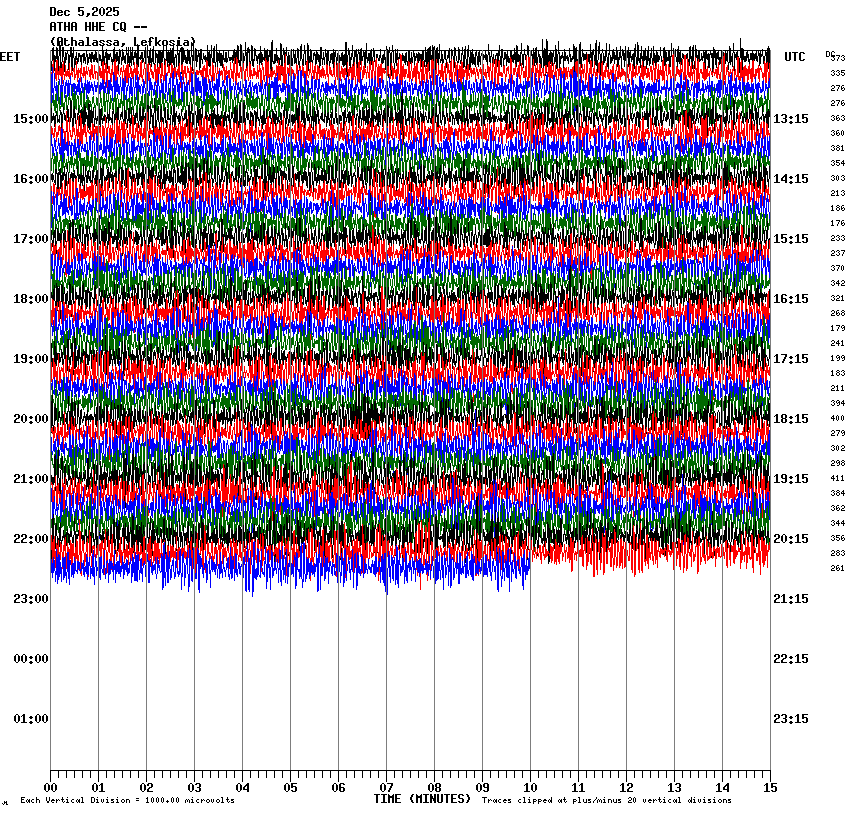Click the 23:15 UTC row label
The width and height of the screenshot is (850, 814).
pos(791,719)
